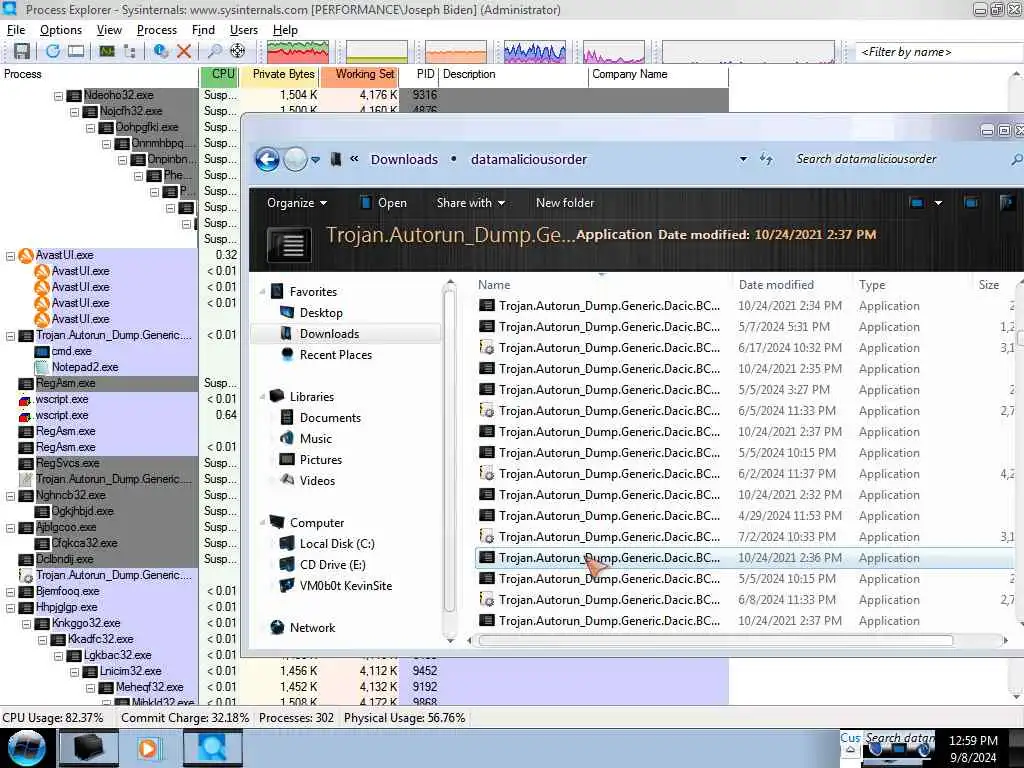
Task: Click the Explorer Forward arrow button
Action: coord(295,159)
